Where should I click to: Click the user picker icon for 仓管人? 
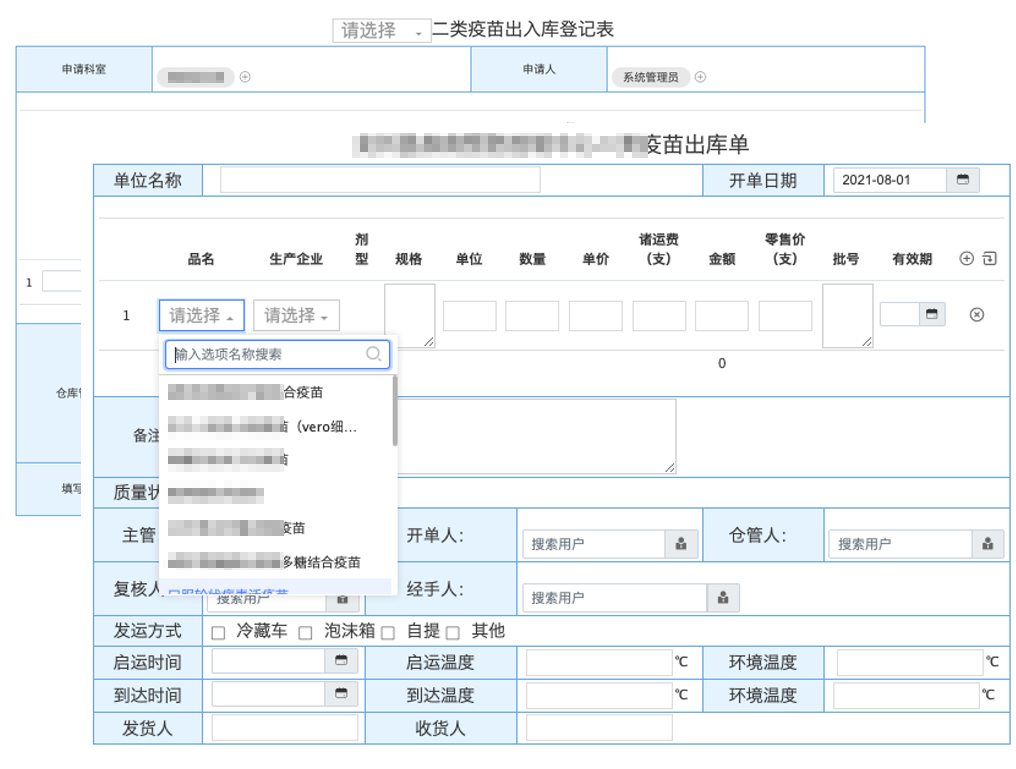(987, 544)
